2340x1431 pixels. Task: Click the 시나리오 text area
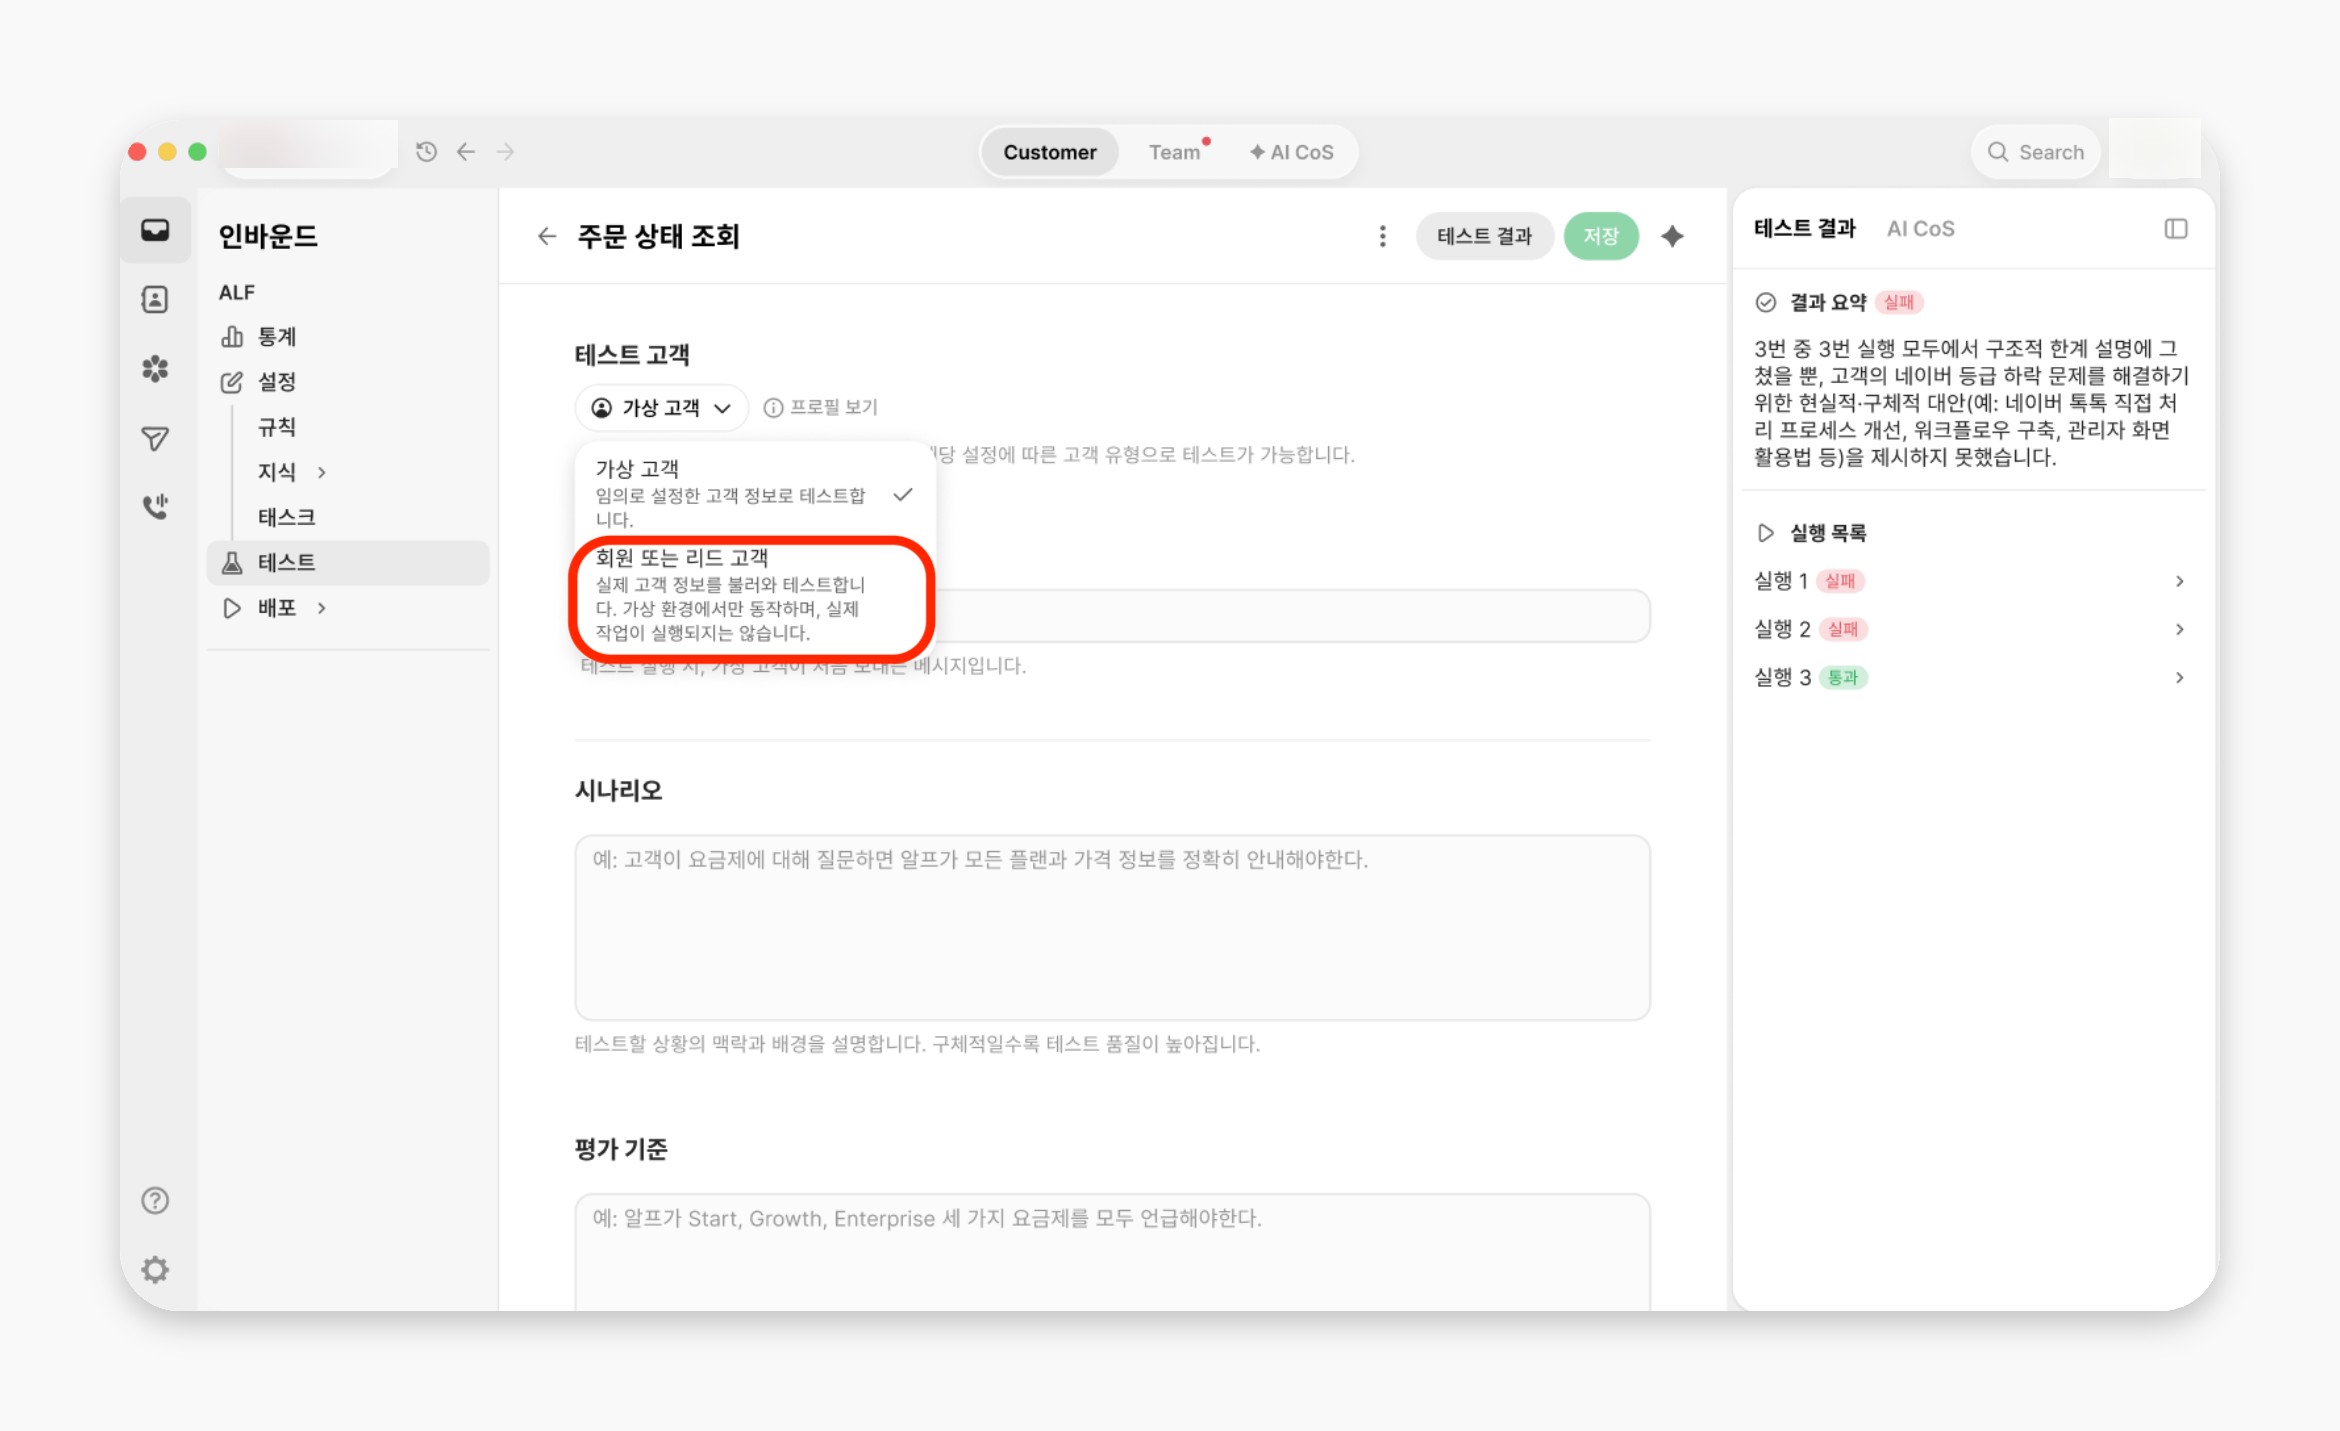[x=1112, y=927]
